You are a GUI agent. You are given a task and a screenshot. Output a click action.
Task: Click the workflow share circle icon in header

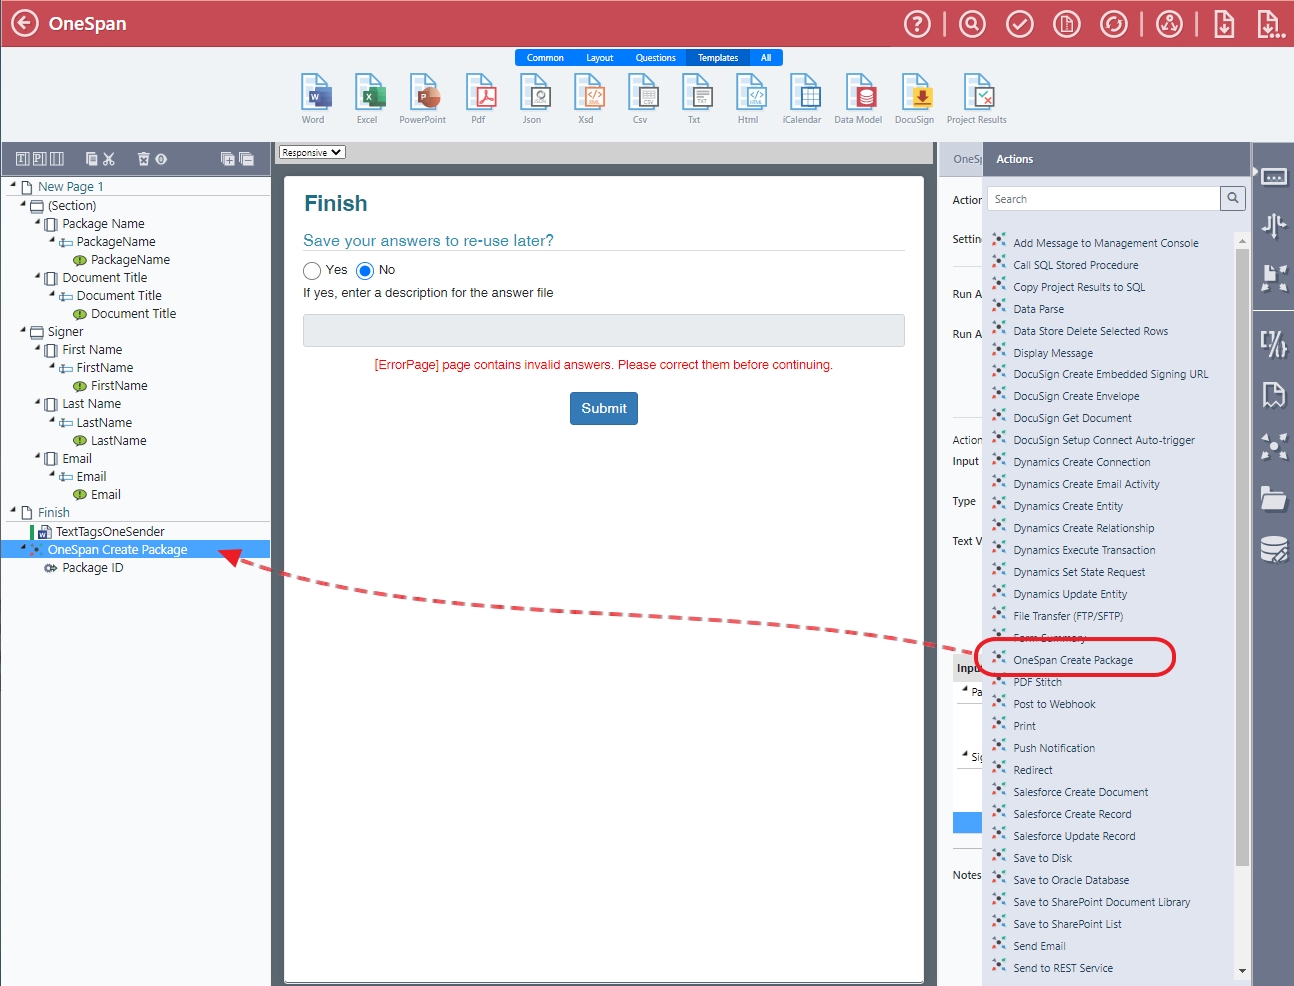(x=1170, y=24)
